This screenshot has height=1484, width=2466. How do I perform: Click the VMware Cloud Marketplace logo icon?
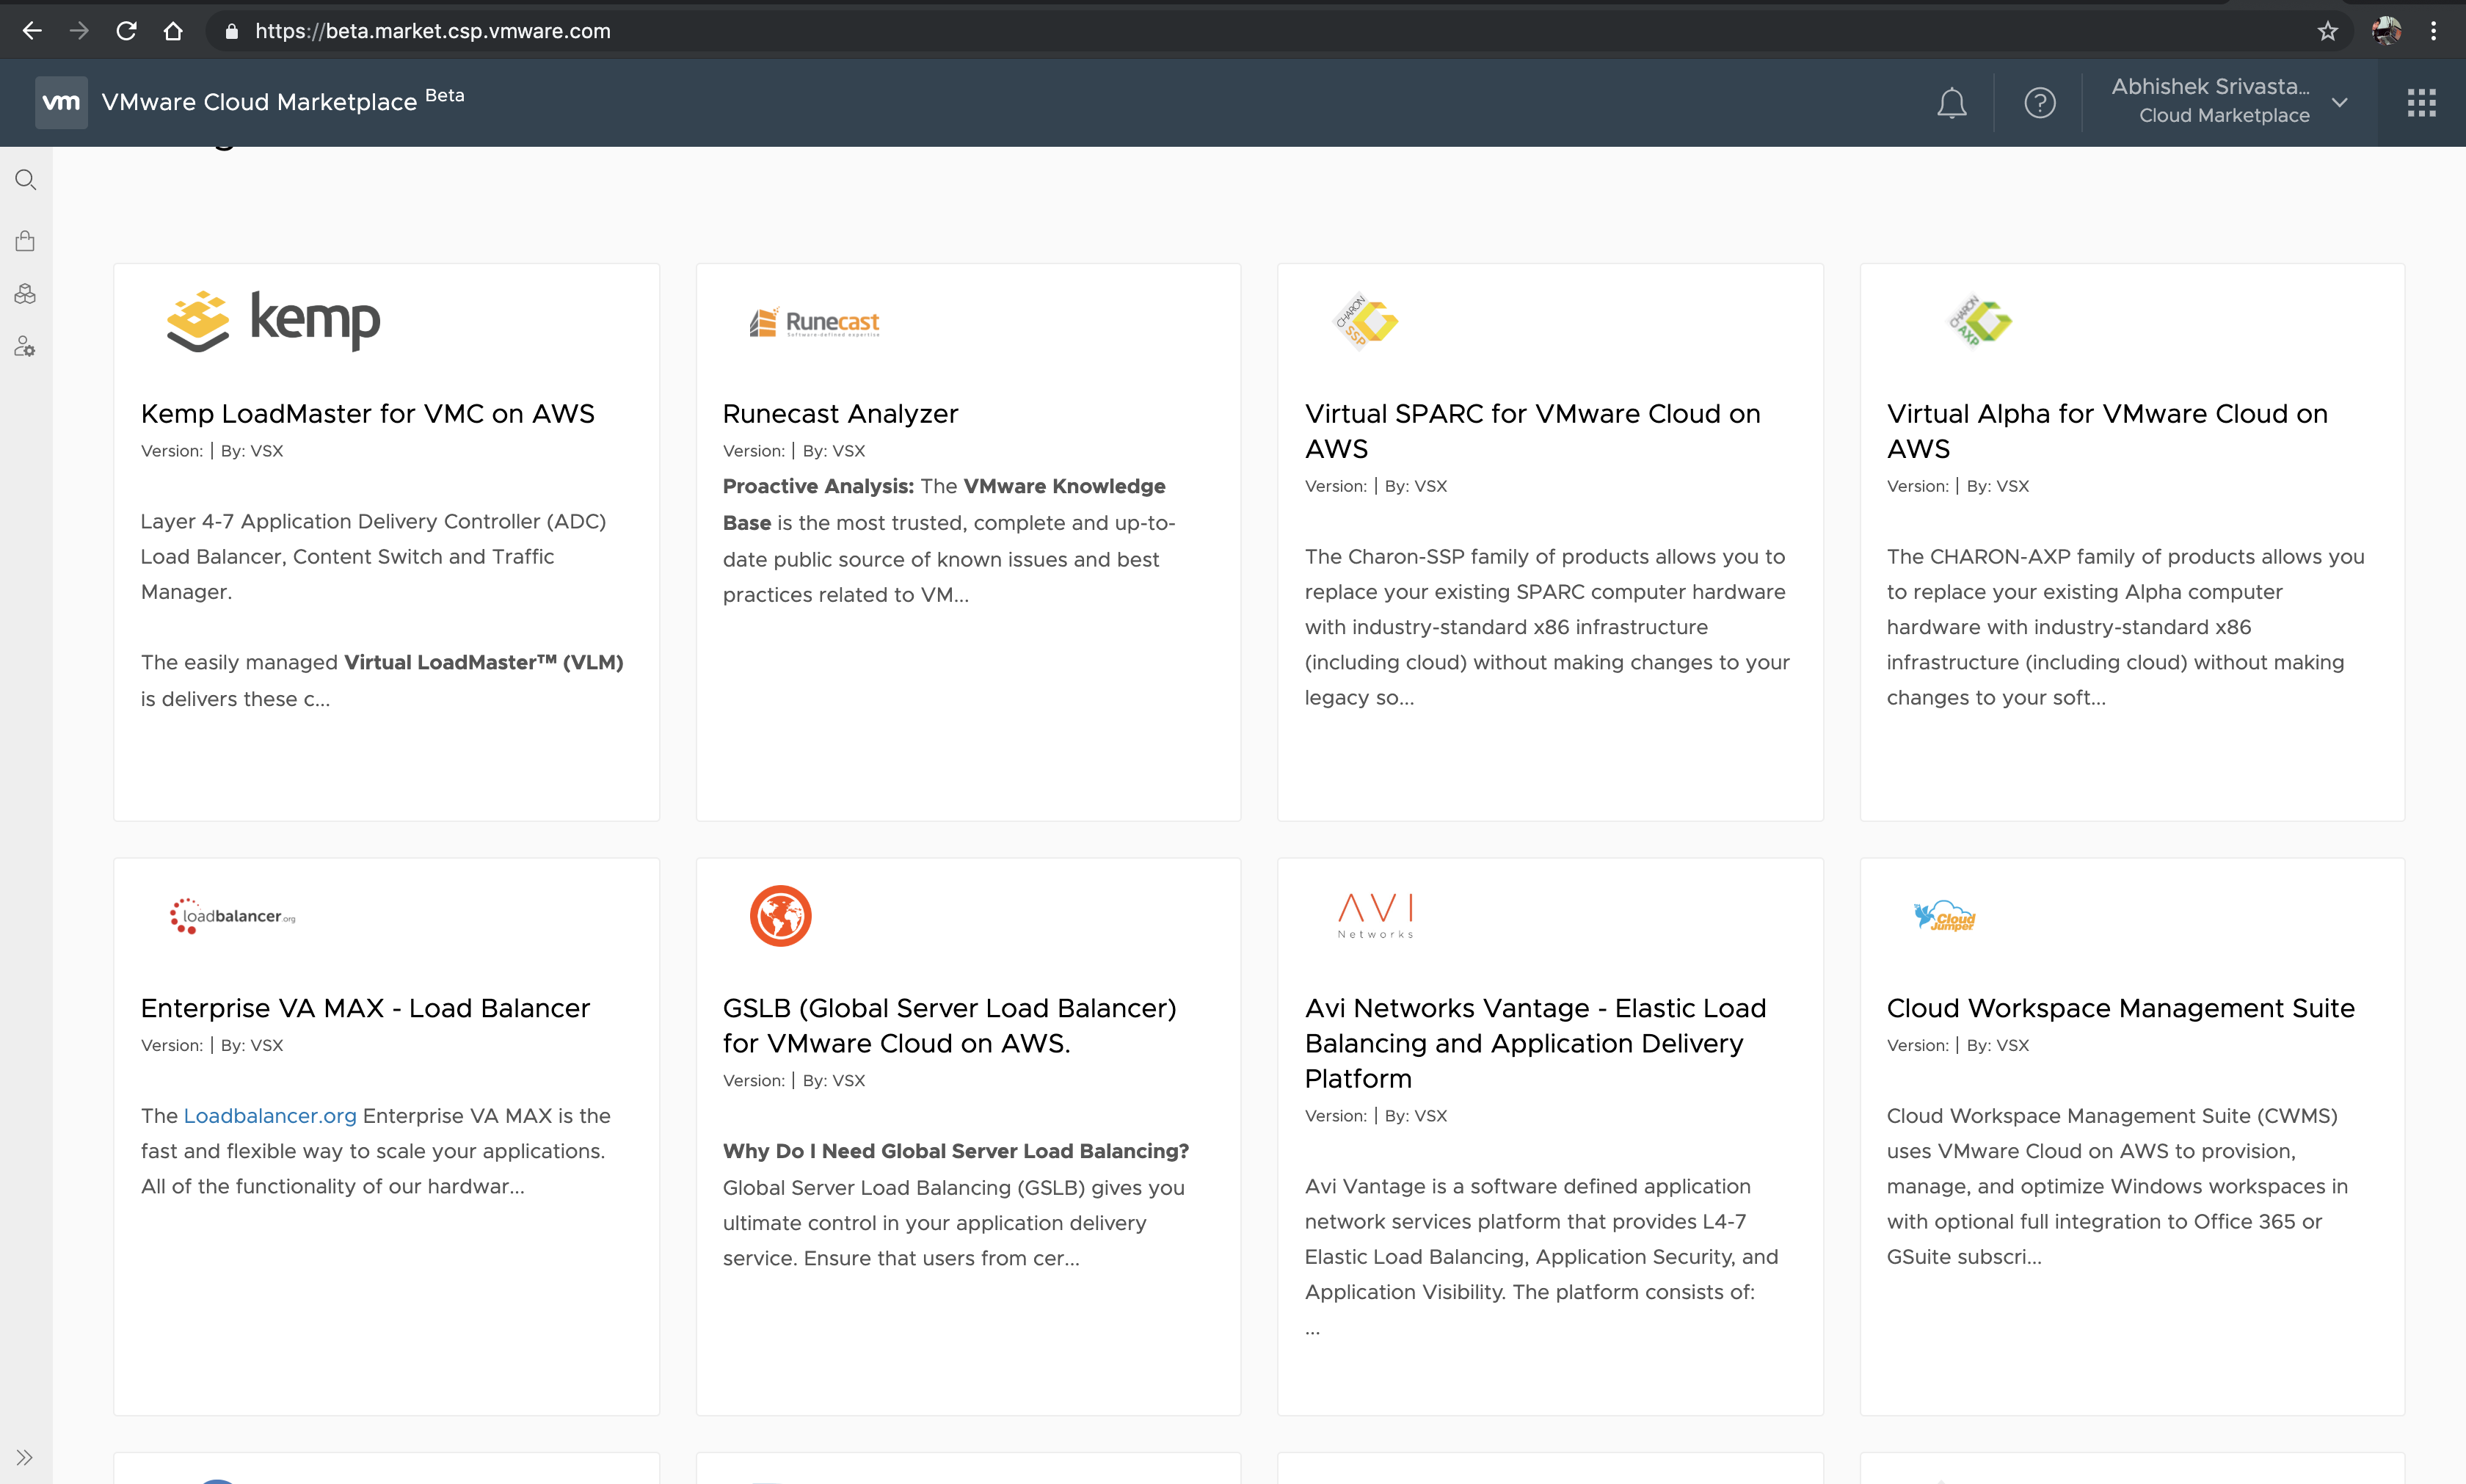[63, 101]
